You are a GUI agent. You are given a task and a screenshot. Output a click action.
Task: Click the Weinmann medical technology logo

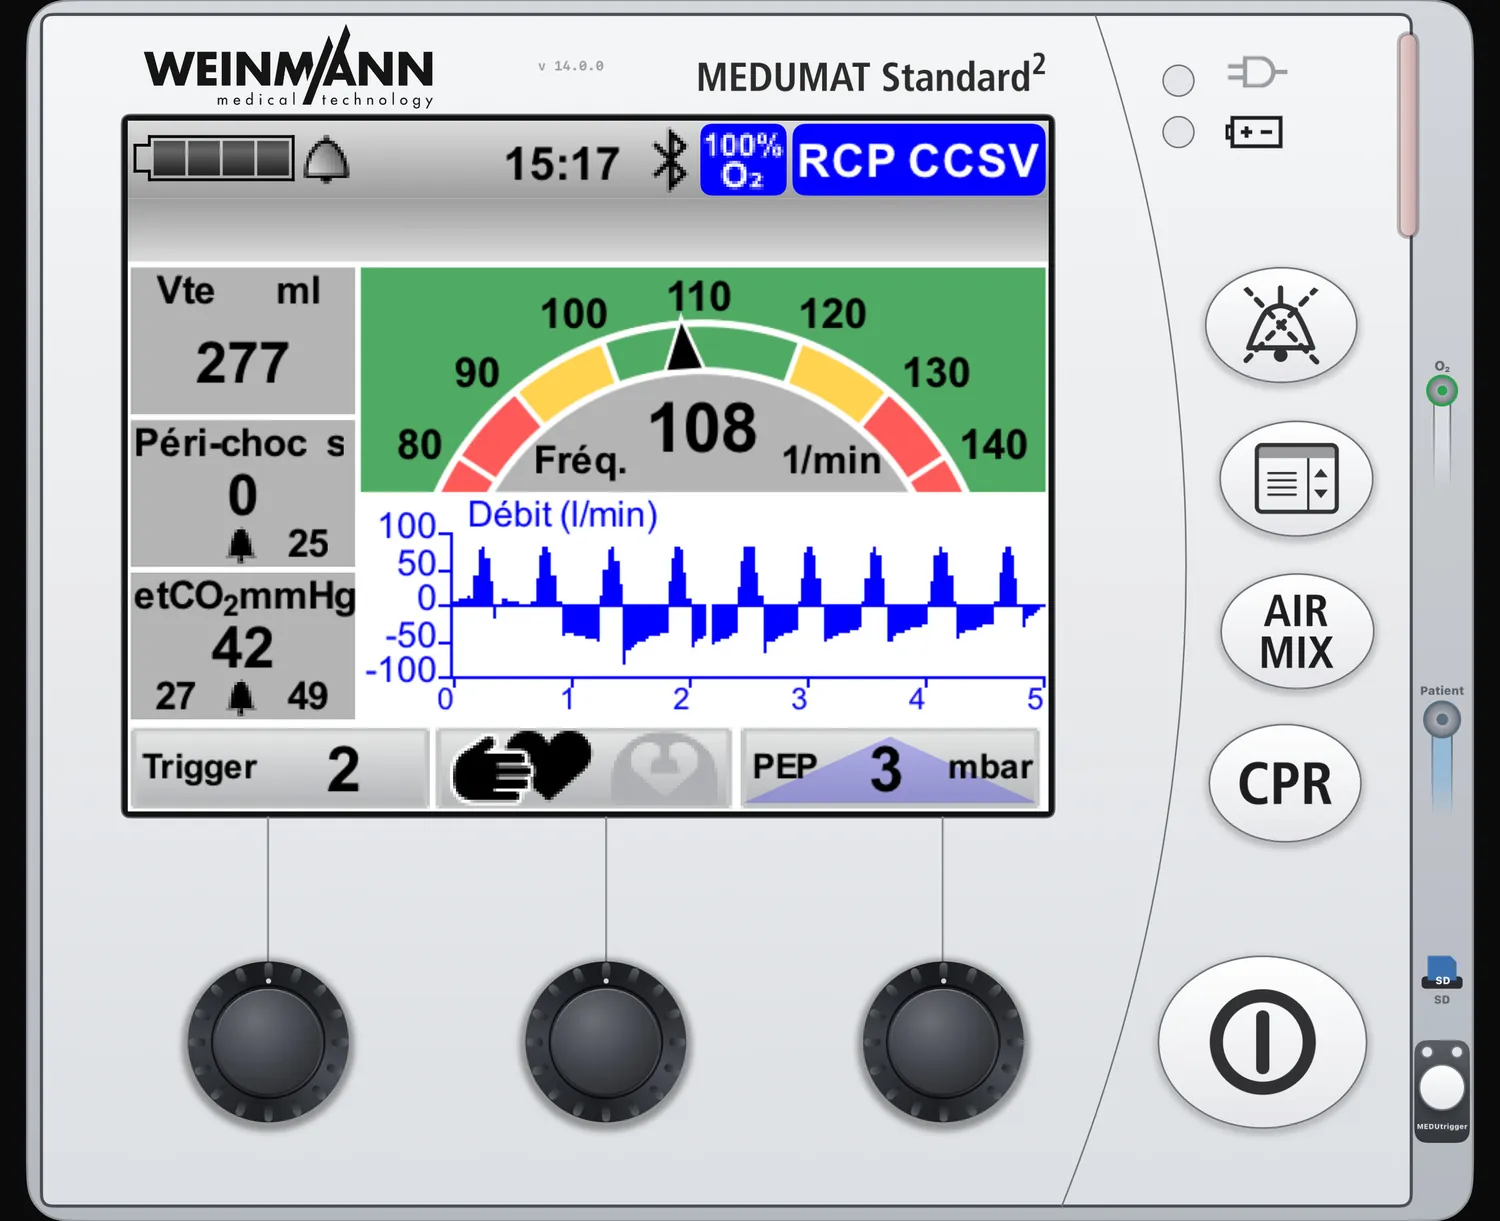289,67
